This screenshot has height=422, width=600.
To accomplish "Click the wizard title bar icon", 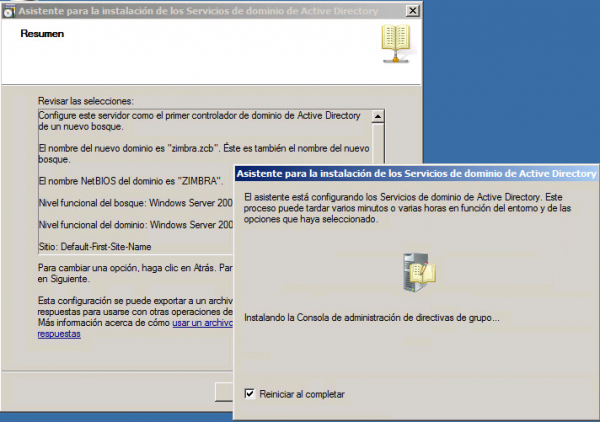I will click(x=9, y=11).
